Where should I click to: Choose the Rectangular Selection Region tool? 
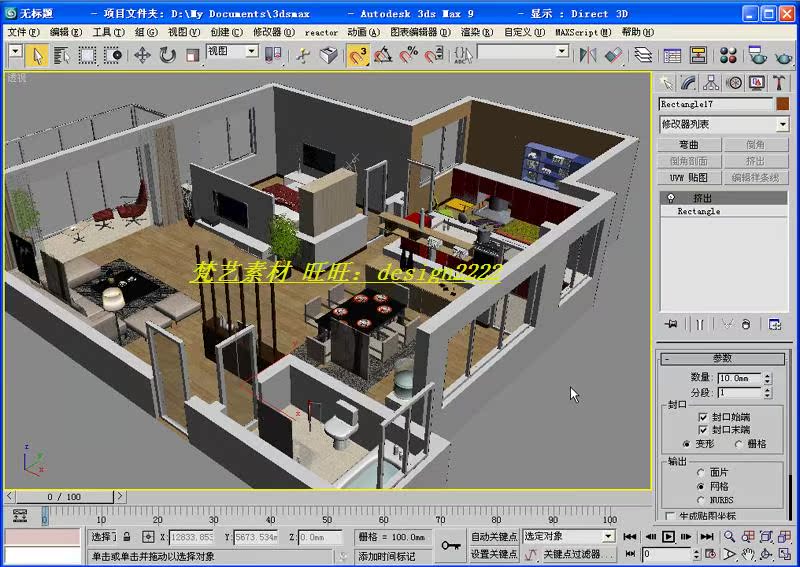point(87,55)
